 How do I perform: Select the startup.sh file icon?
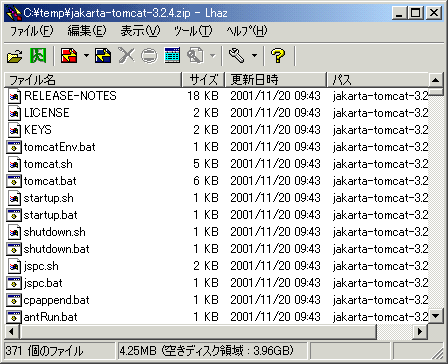point(14,198)
